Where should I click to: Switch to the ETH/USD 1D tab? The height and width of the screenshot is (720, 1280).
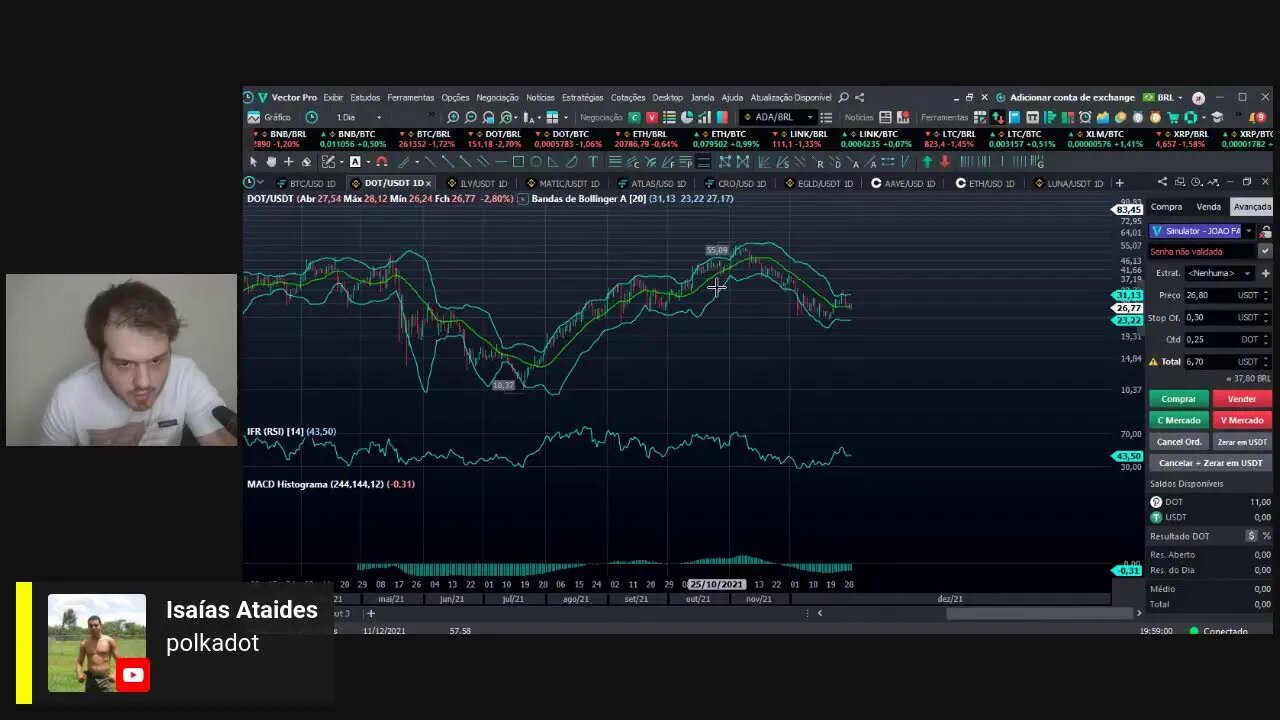984,183
